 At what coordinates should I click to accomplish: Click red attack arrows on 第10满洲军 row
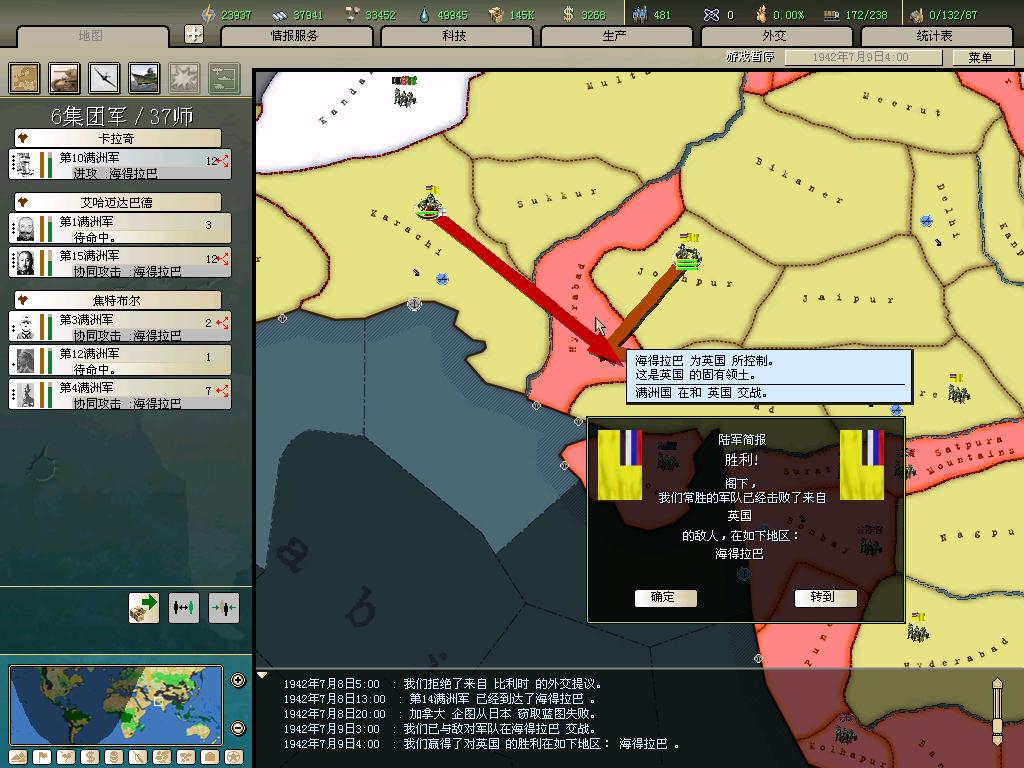point(223,161)
